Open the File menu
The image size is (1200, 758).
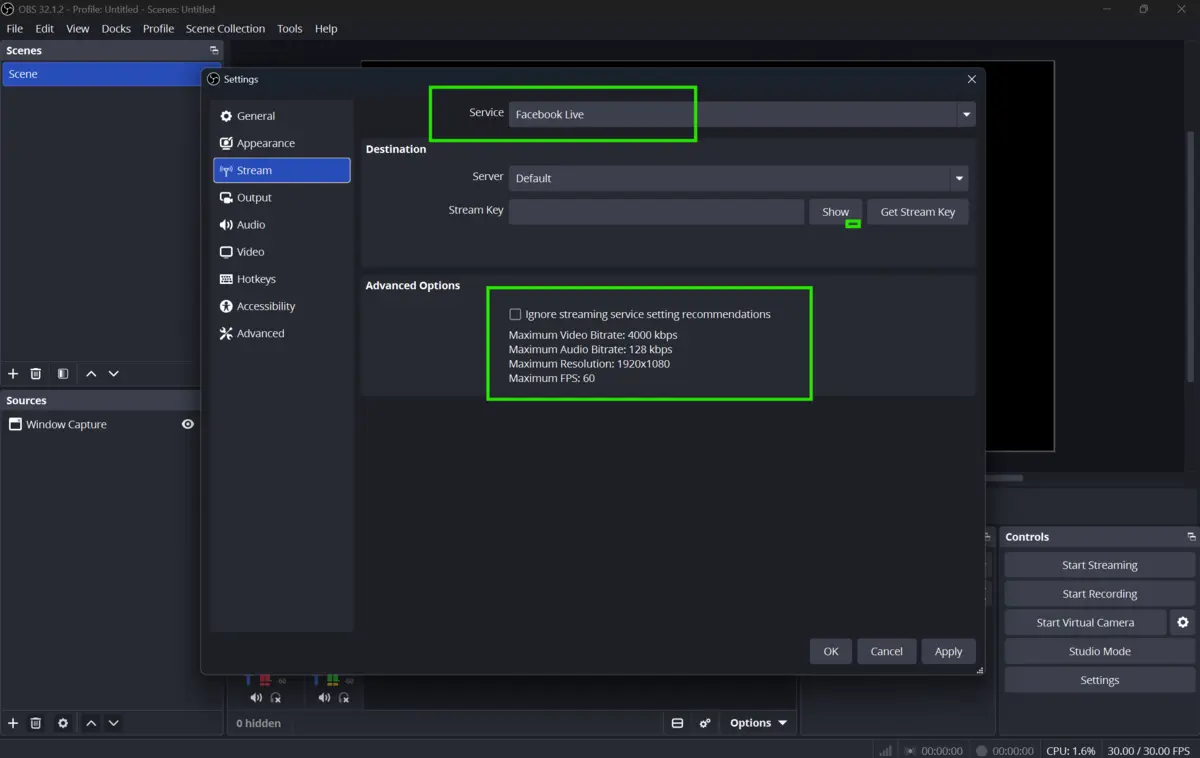tap(15, 28)
